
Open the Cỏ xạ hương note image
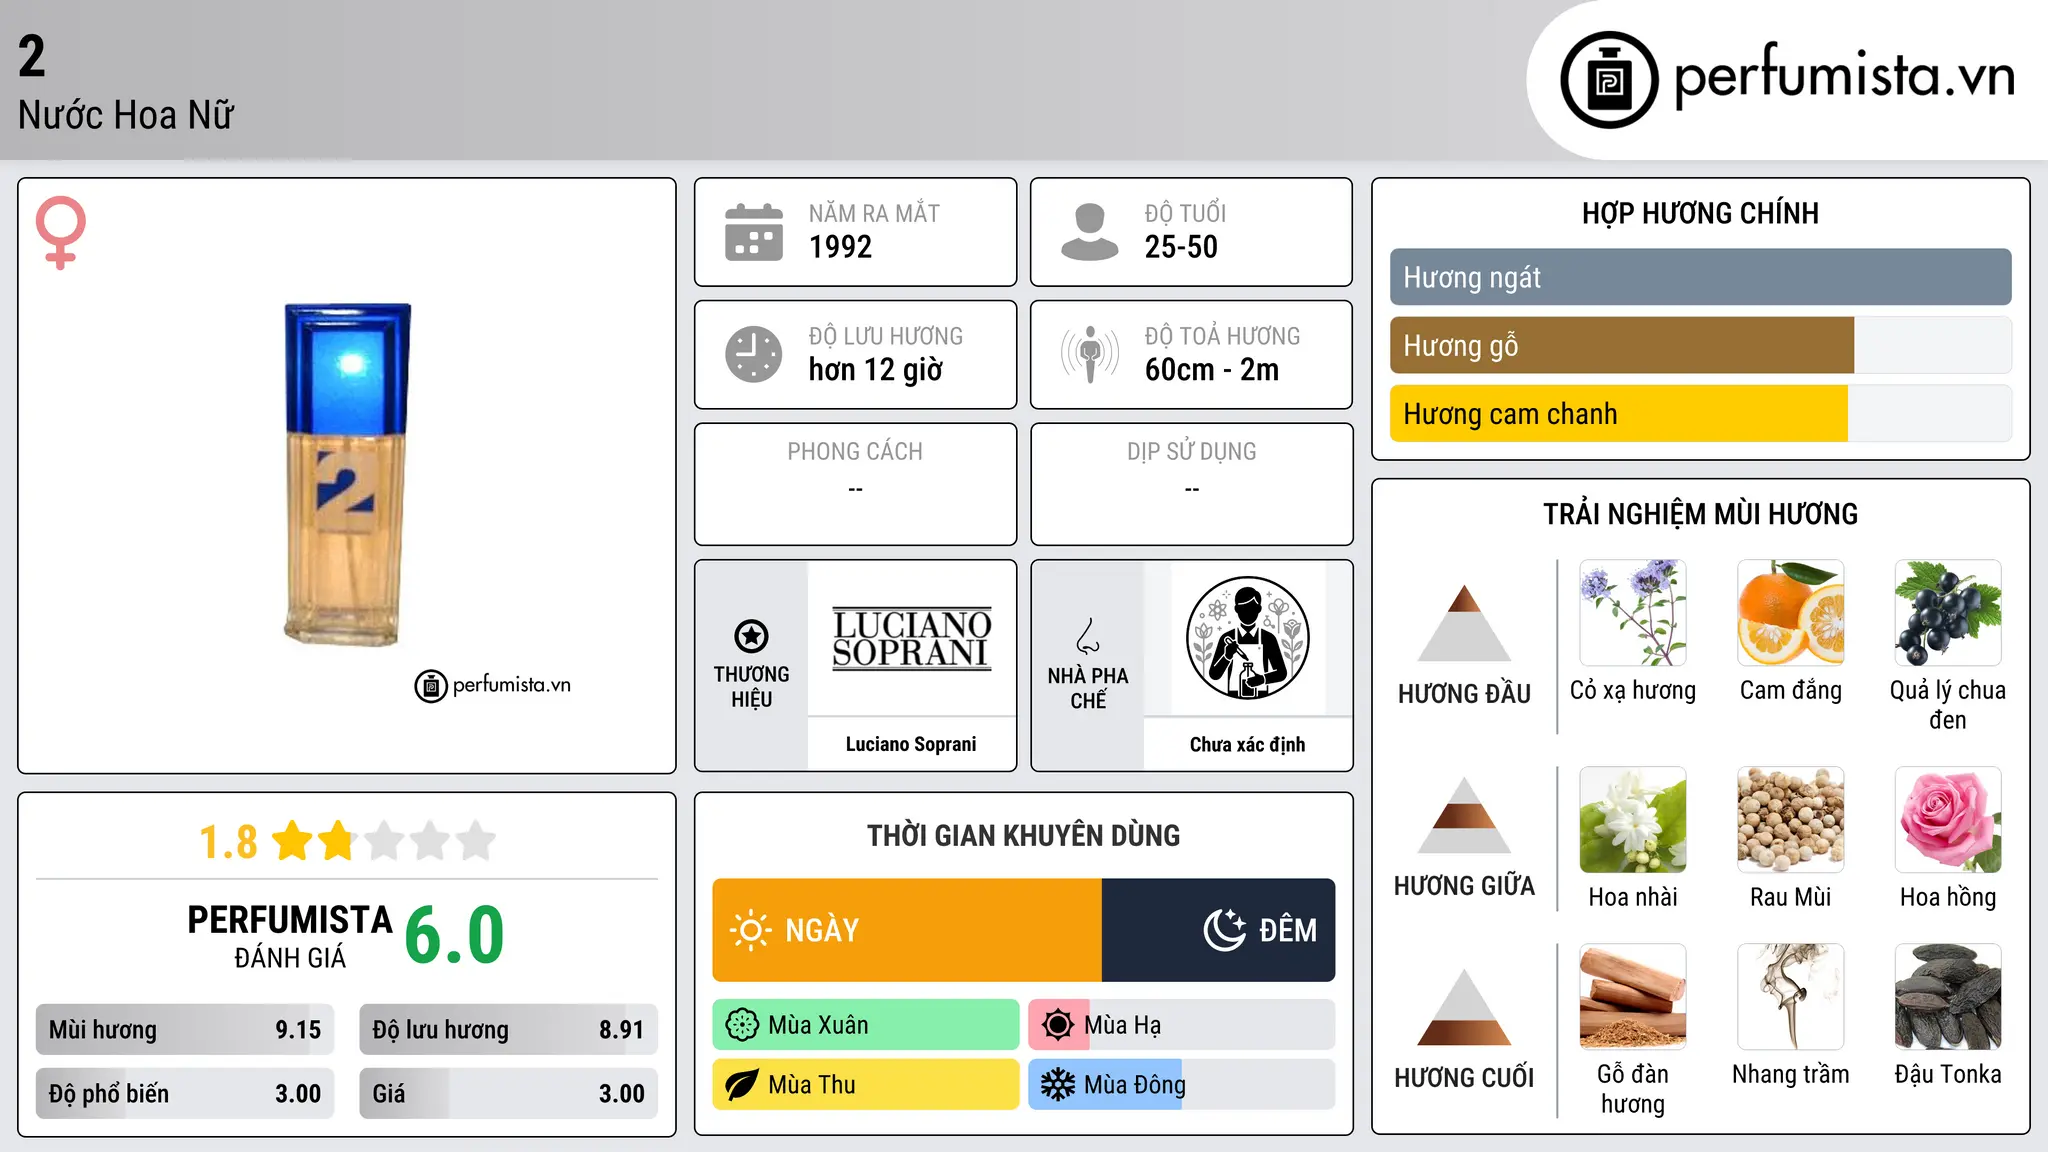click(x=1633, y=613)
